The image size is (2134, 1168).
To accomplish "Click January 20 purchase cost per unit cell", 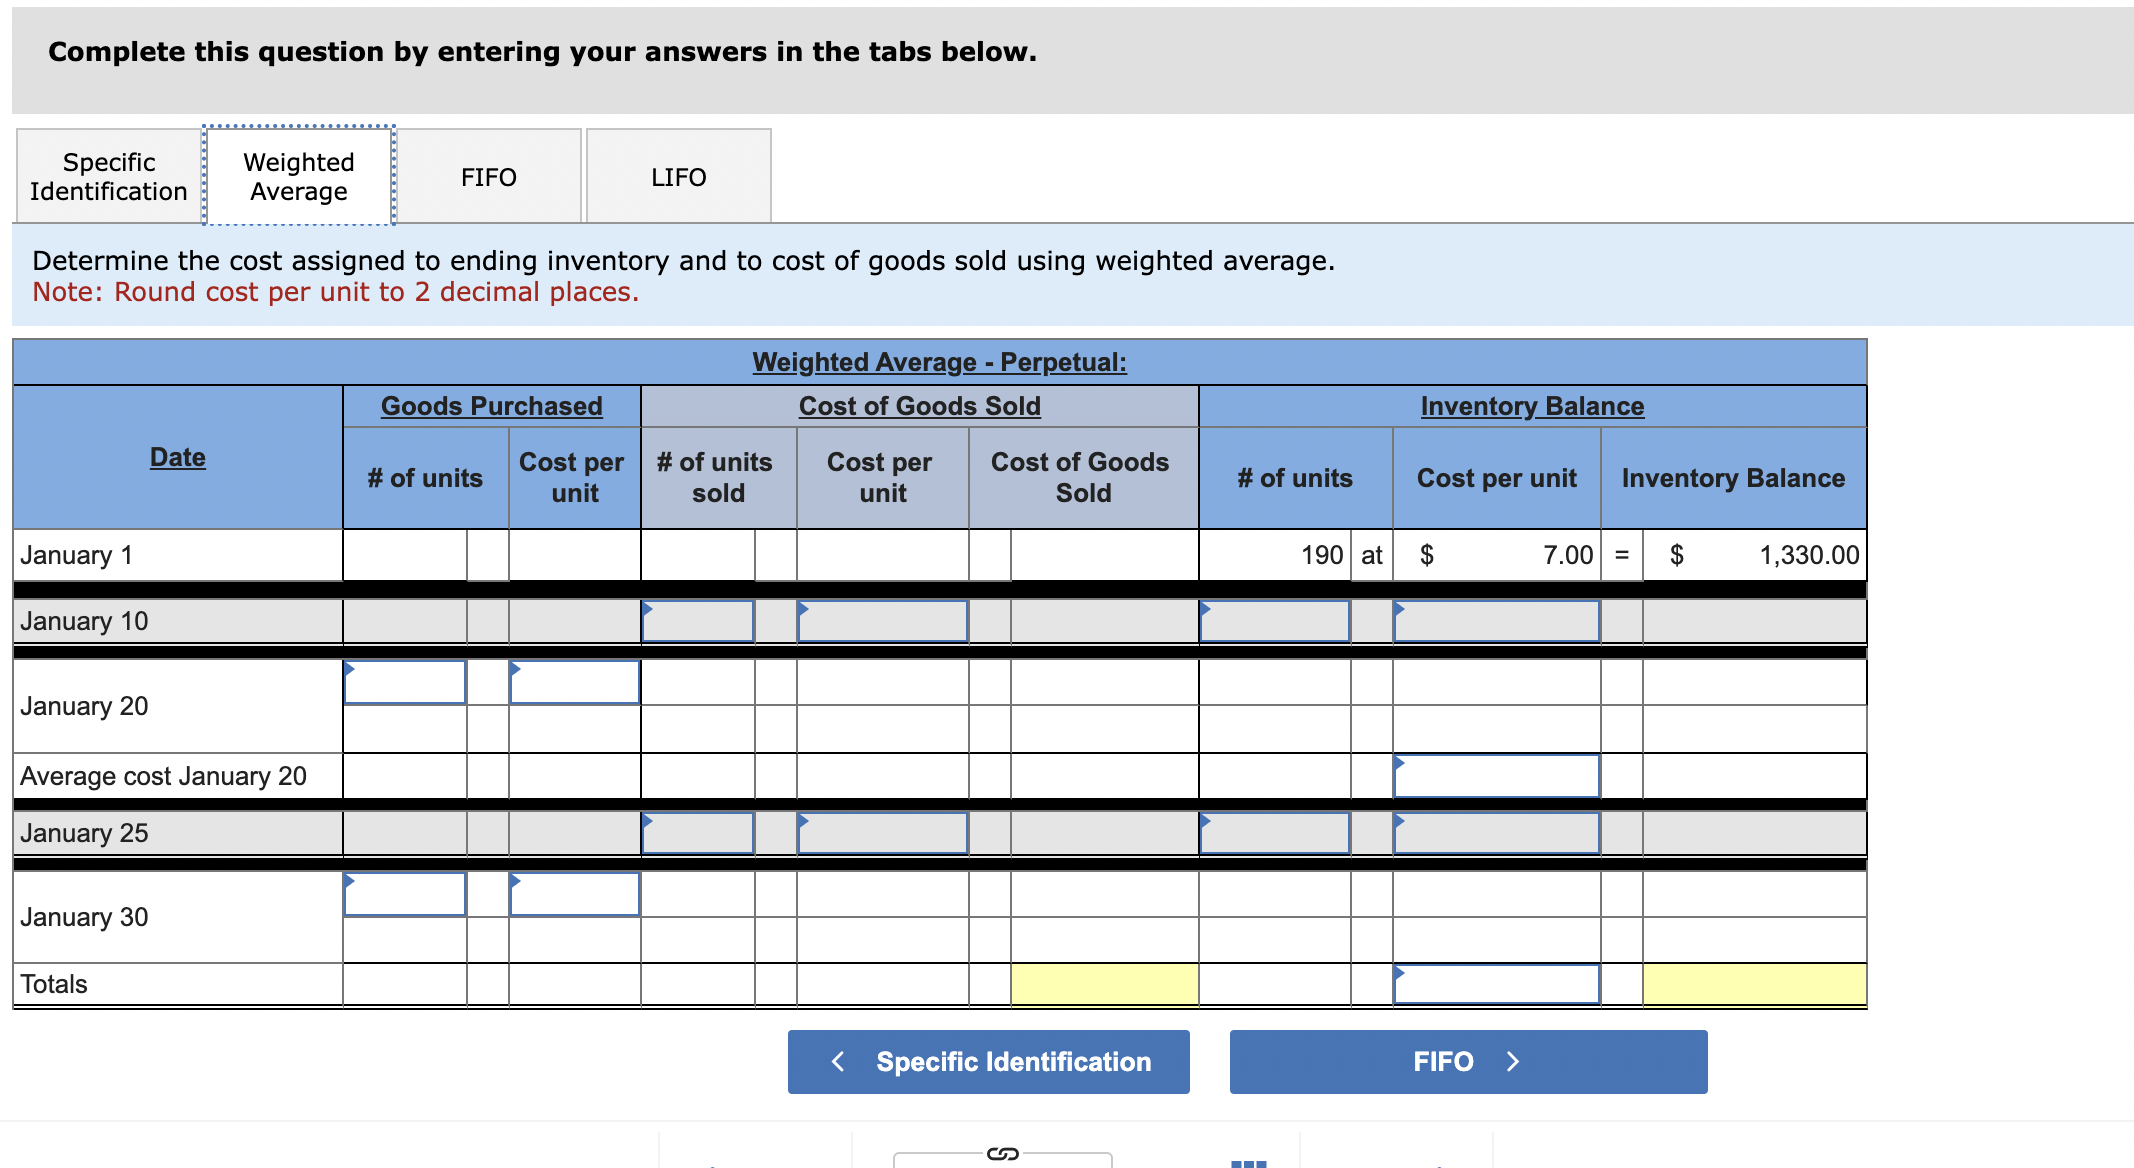I will [573, 681].
